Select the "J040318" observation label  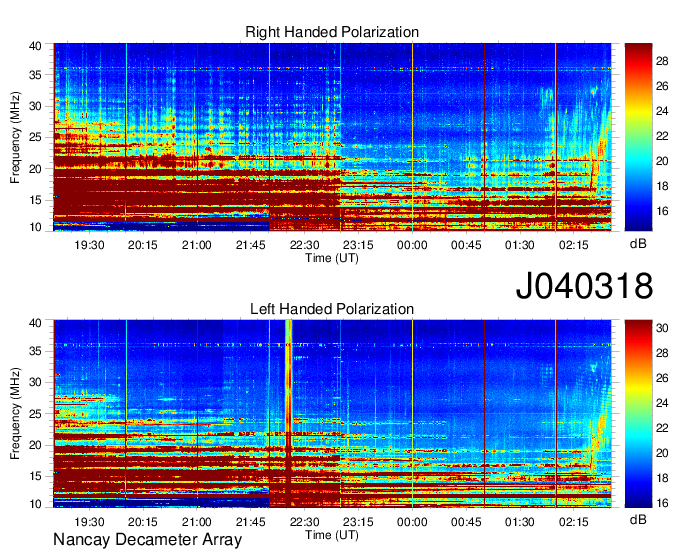(x=584, y=285)
